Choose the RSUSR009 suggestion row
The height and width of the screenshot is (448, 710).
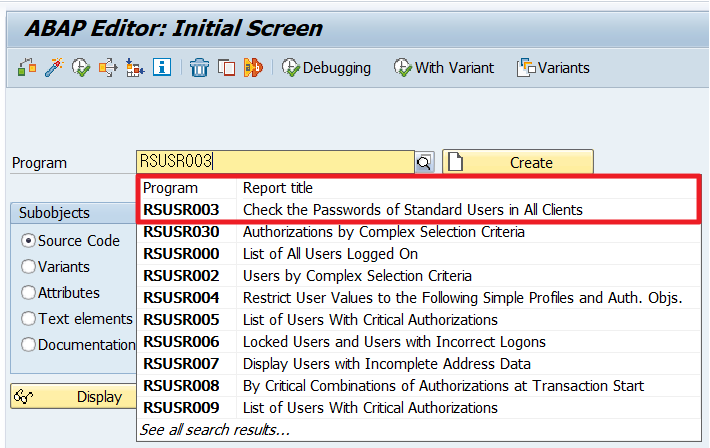pyautogui.click(x=418, y=408)
